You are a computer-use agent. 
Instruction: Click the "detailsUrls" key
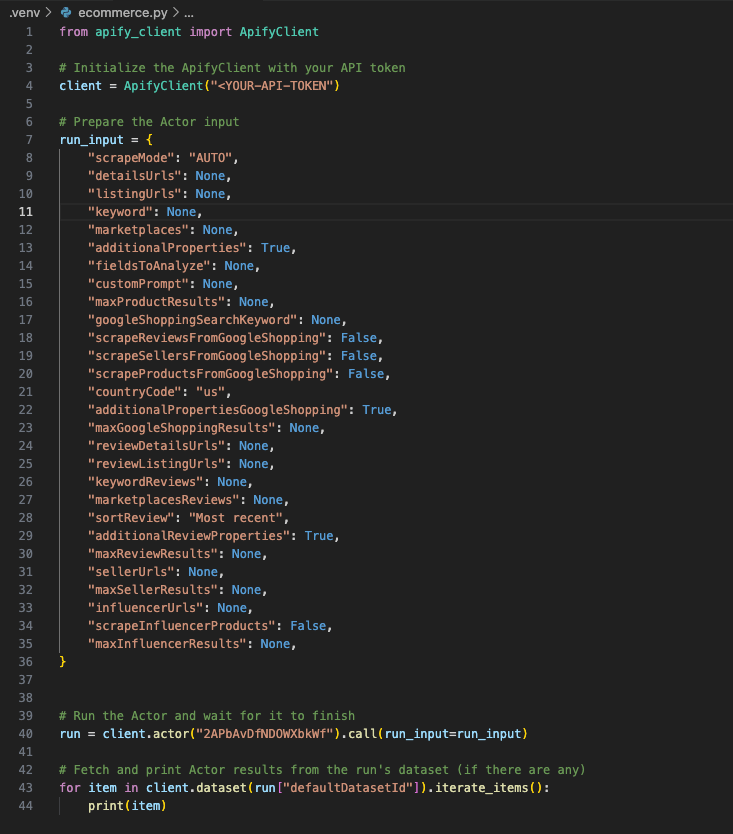(x=135, y=176)
